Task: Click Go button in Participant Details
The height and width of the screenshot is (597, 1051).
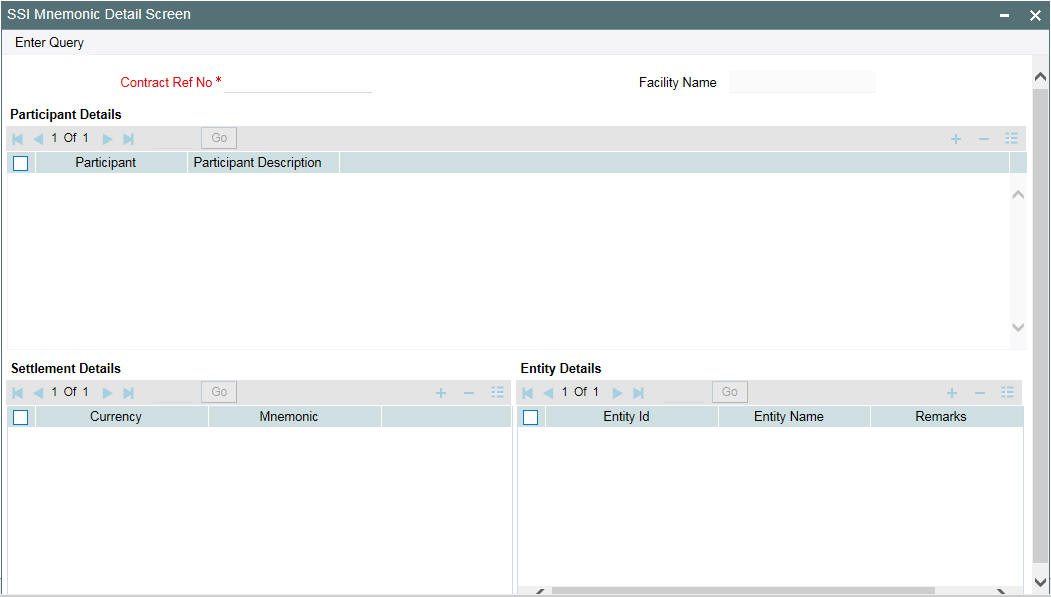Action: tap(219, 138)
